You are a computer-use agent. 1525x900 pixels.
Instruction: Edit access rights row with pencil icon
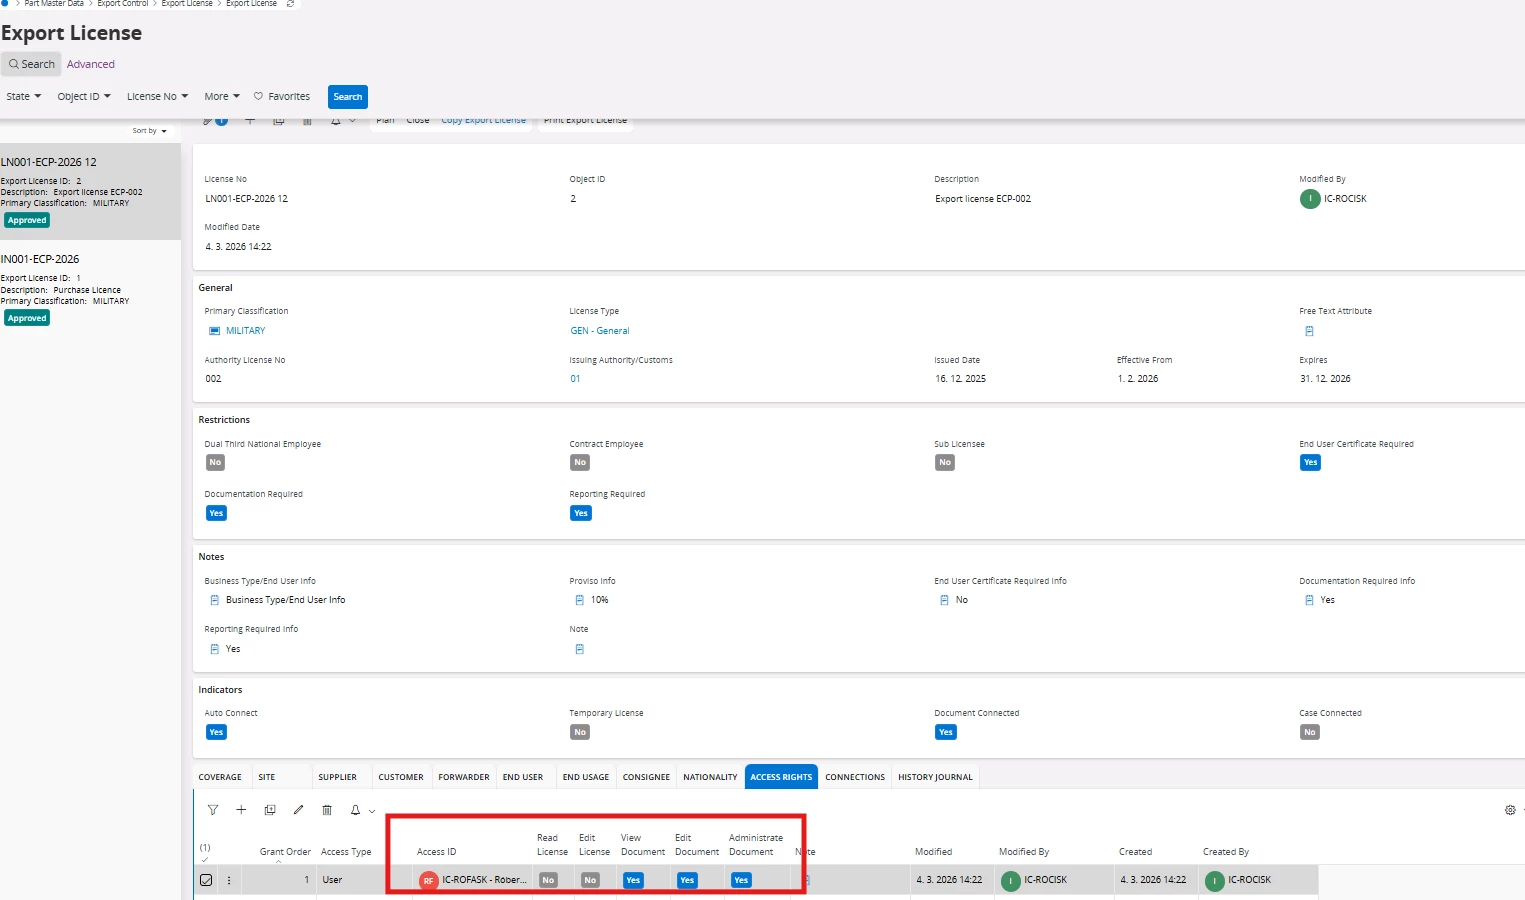point(298,810)
